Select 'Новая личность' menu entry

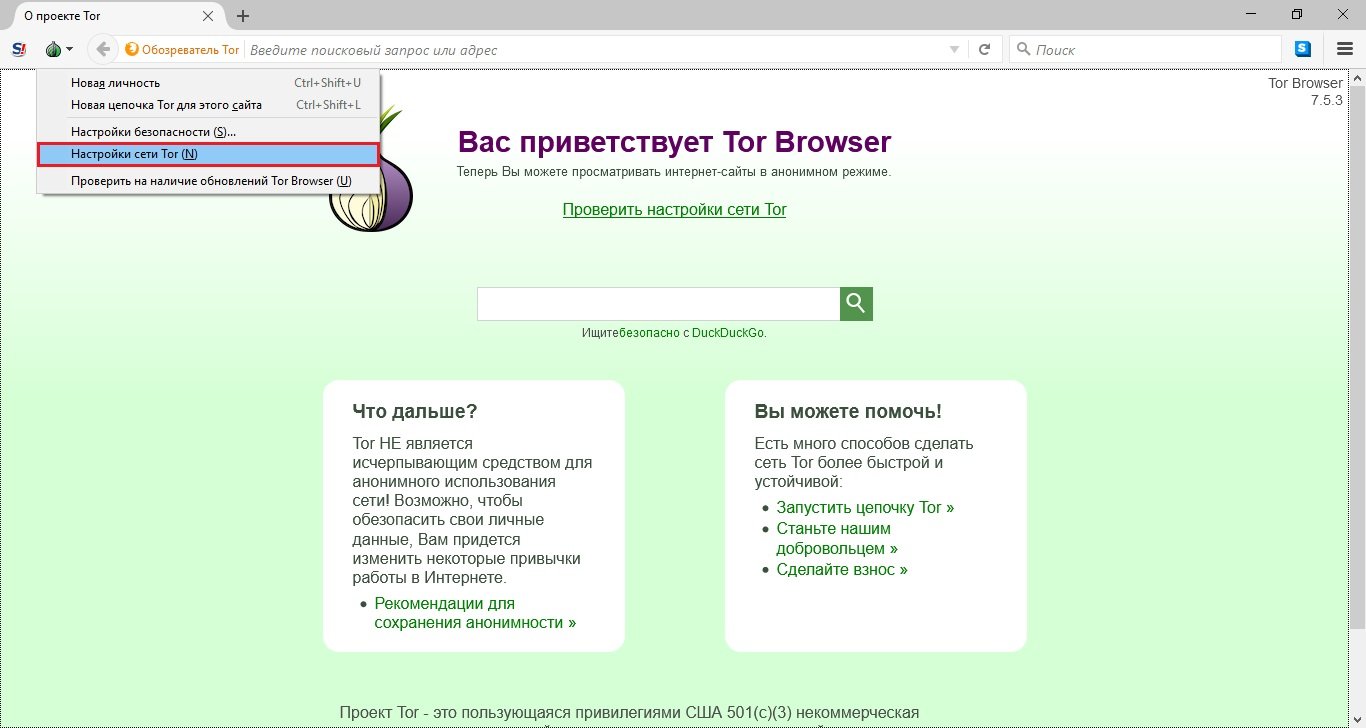208,83
